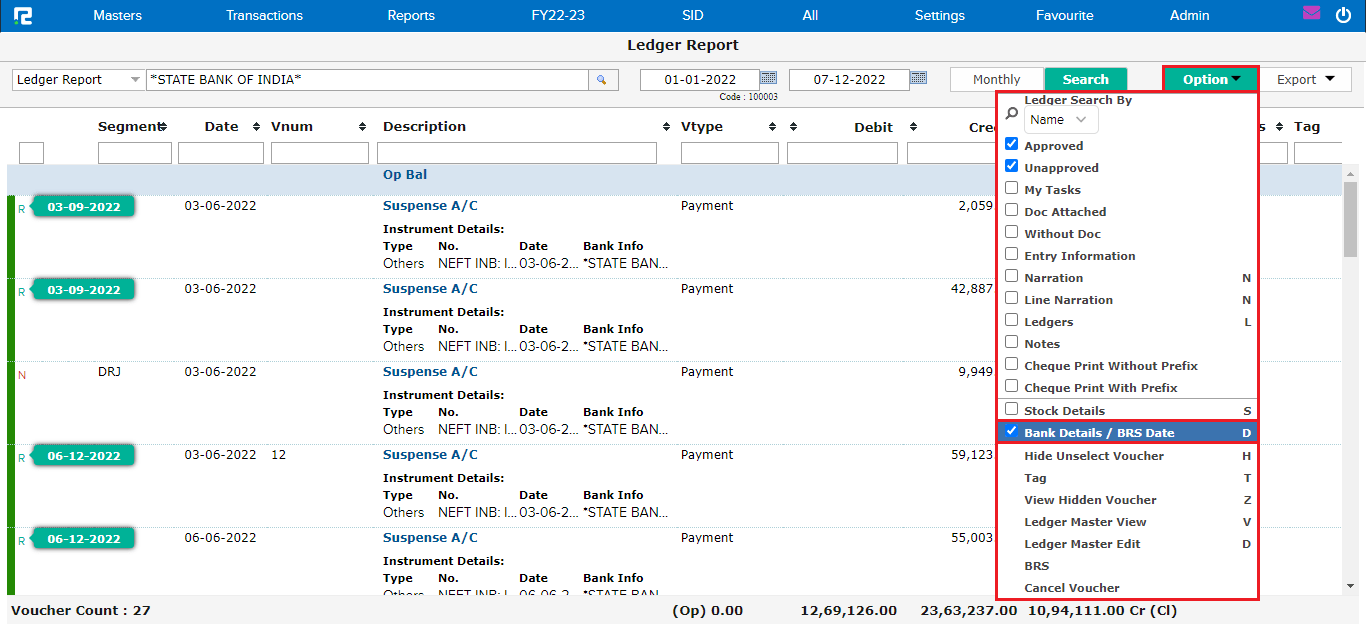Click the power logout icon
Image resolution: width=1366 pixels, height=625 pixels.
coord(1343,15)
